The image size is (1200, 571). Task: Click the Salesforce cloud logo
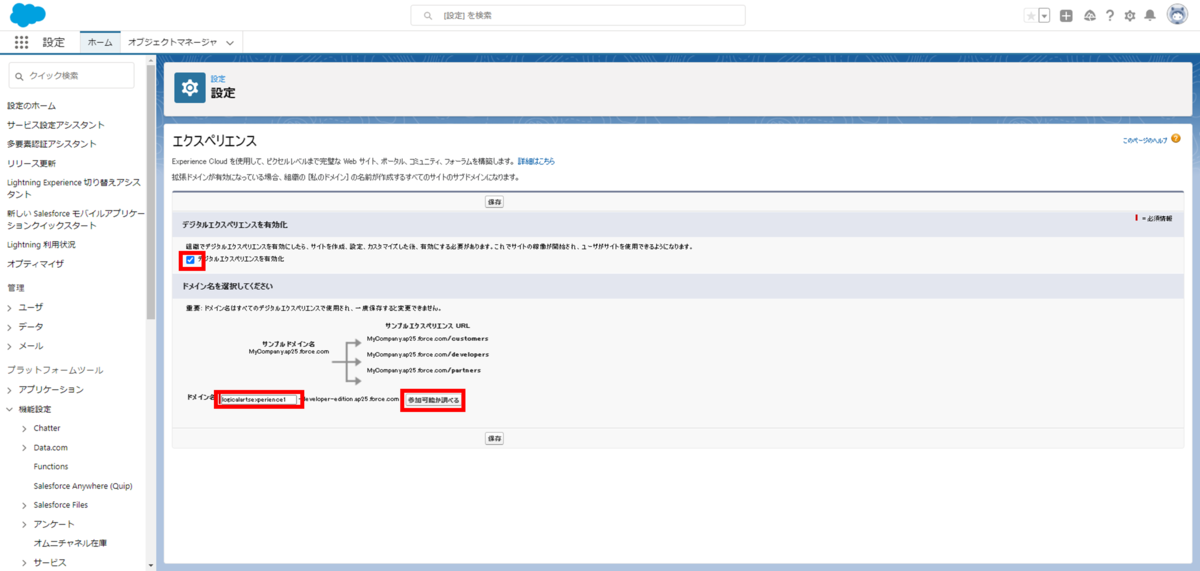click(x=28, y=15)
